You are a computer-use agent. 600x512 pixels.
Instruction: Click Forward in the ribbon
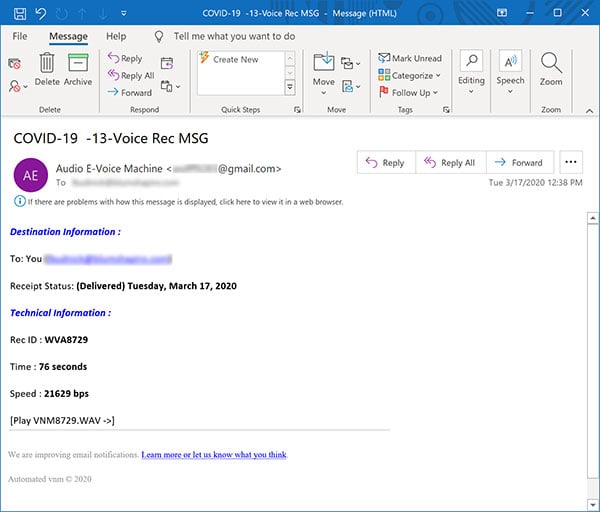(129, 93)
